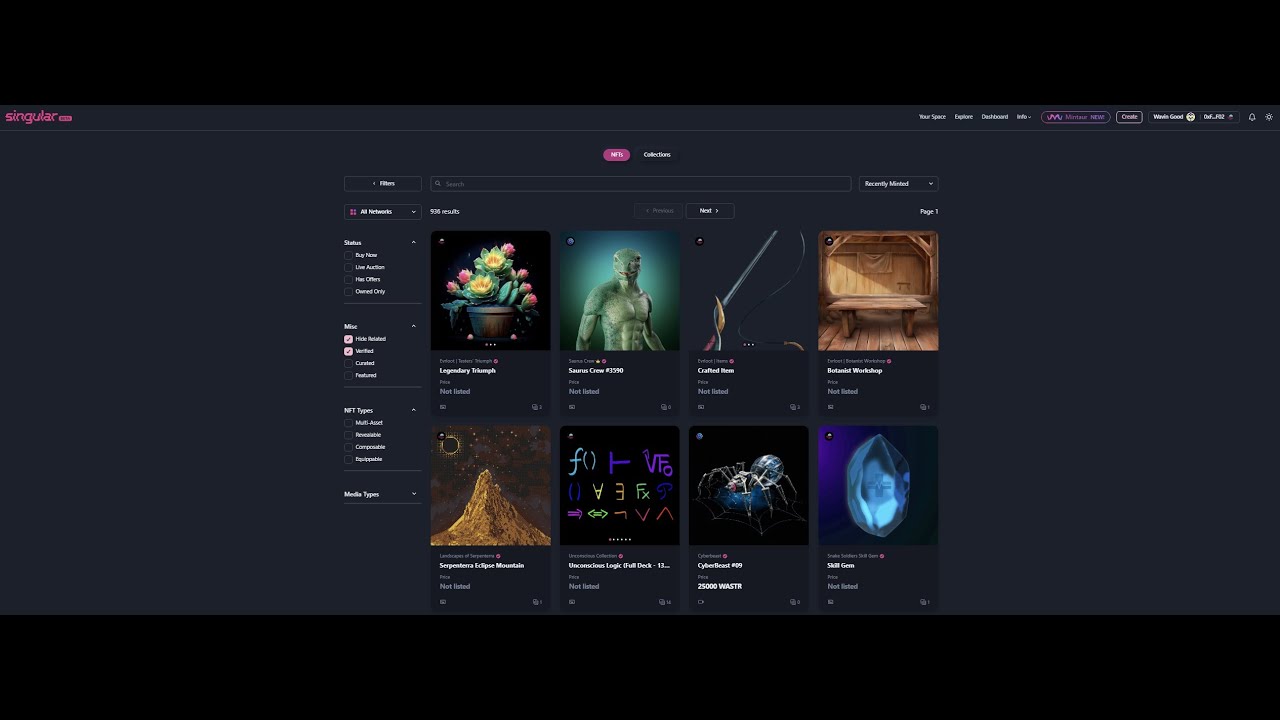1280x720 pixels.
Task: Click resources count icon on Legendary Triumph card
Action: pyautogui.click(x=536, y=407)
